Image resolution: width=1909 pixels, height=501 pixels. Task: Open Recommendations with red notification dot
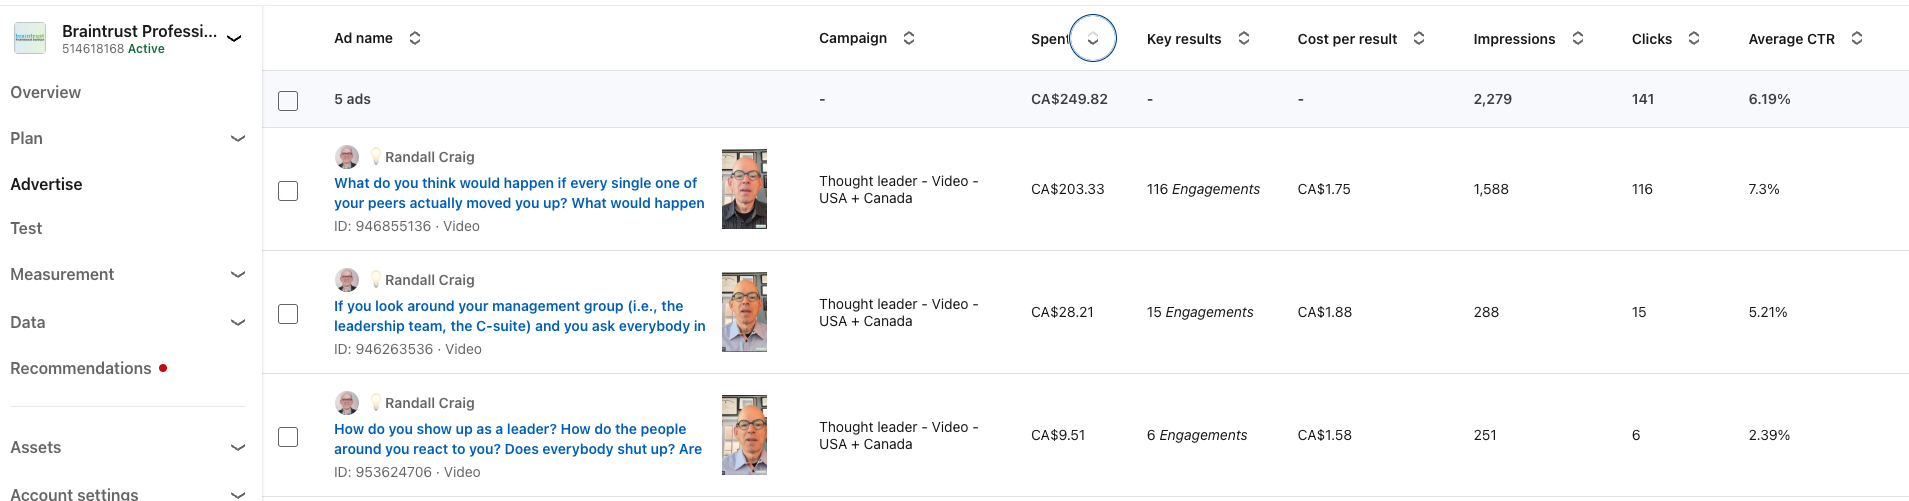coord(81,368)
